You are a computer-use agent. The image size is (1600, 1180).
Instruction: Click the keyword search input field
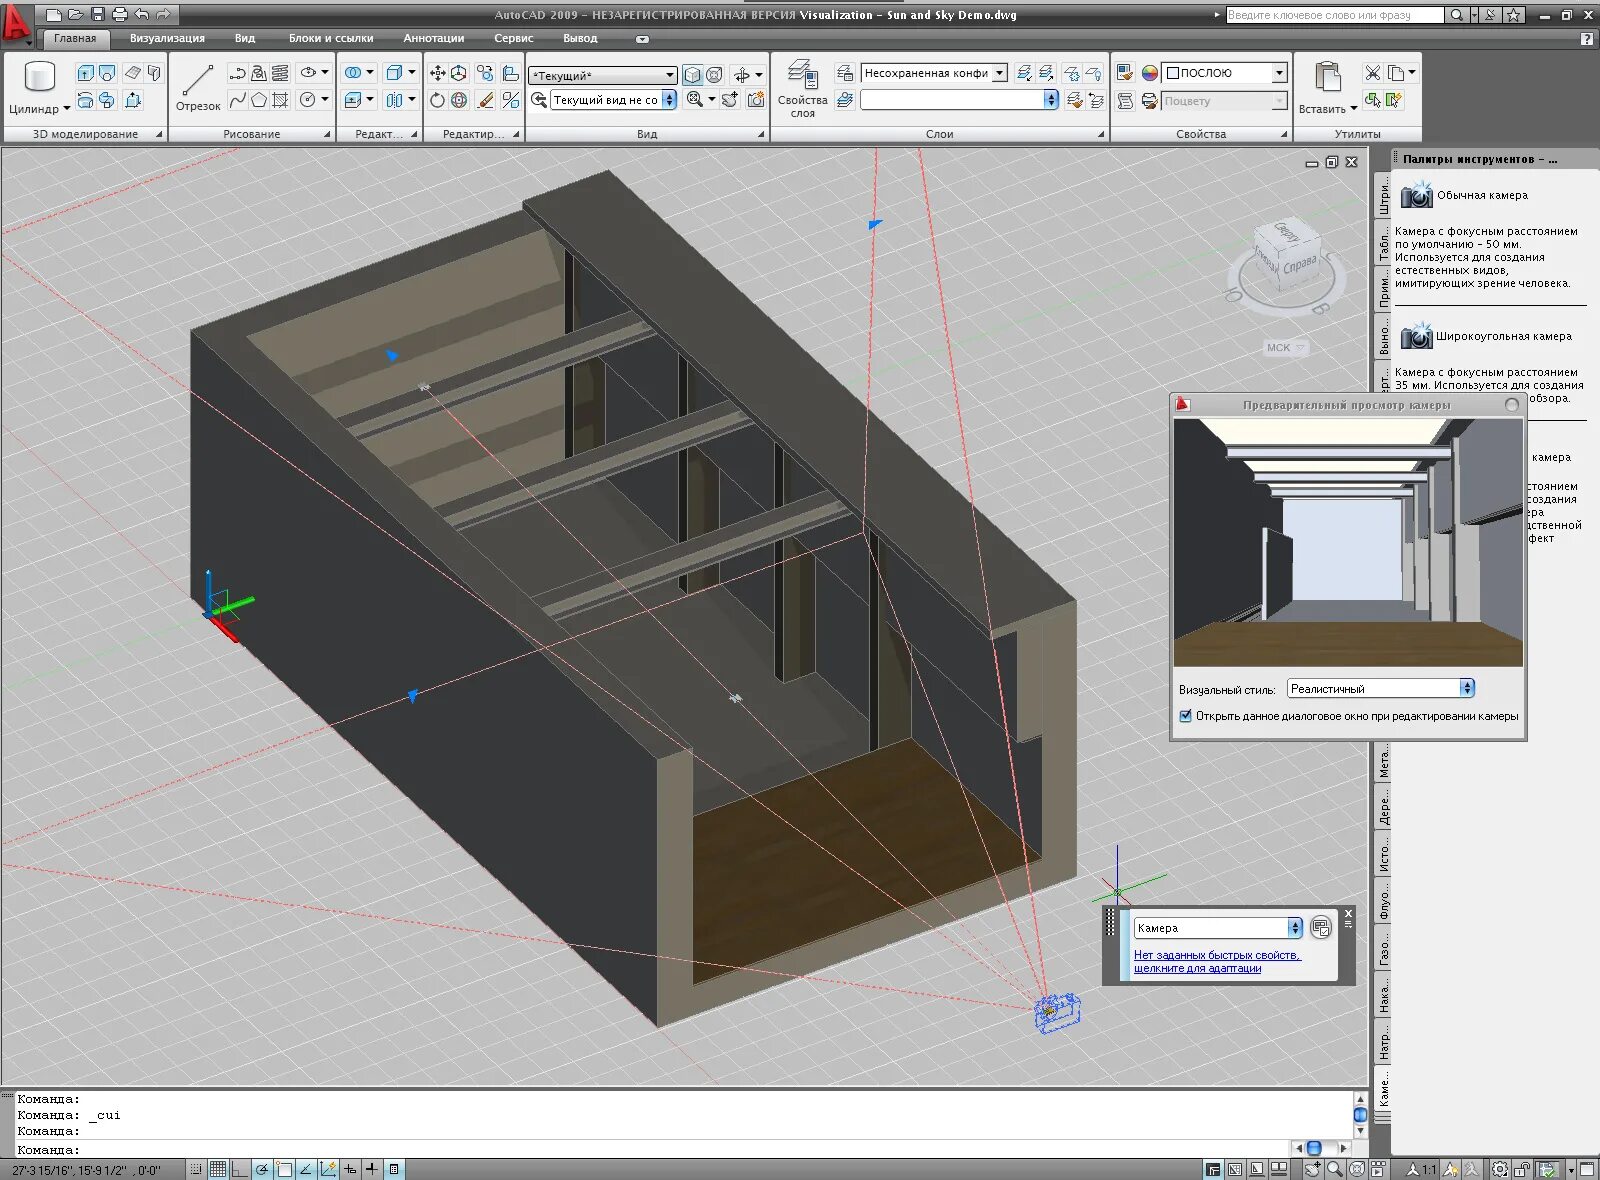pos(1333,15)
